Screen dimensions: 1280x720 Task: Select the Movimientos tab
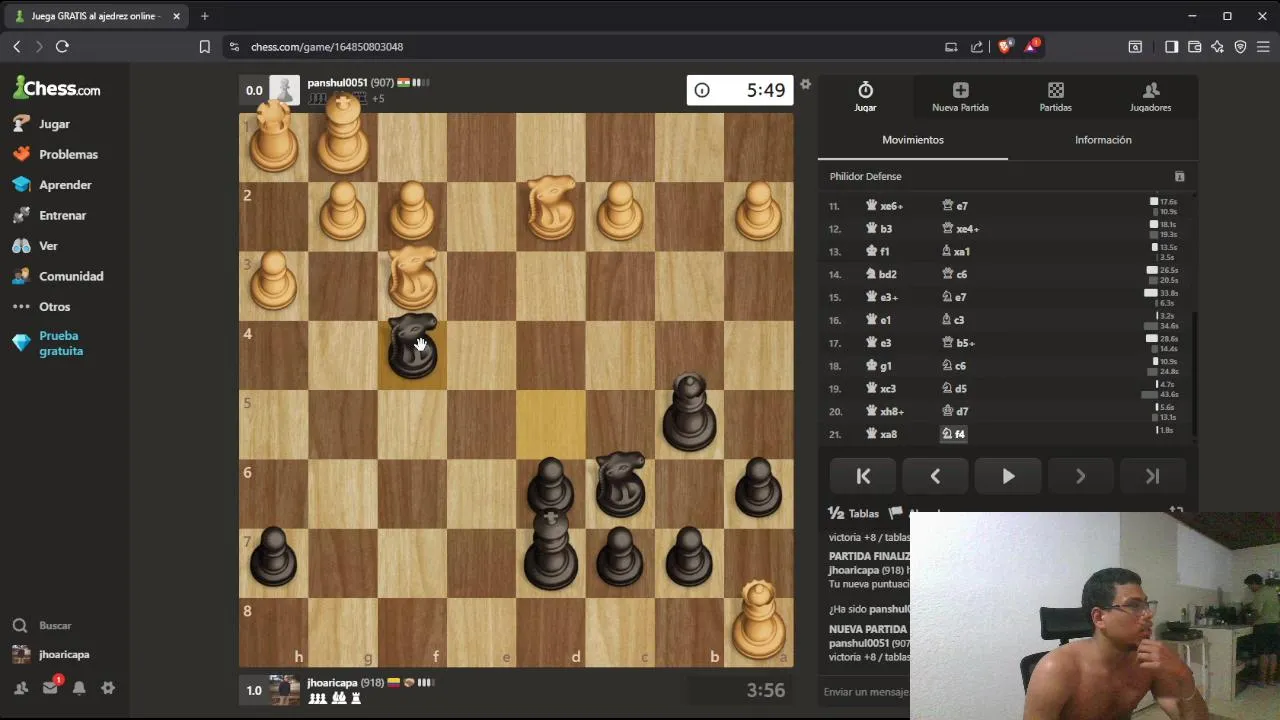click(x=913, y=140)
